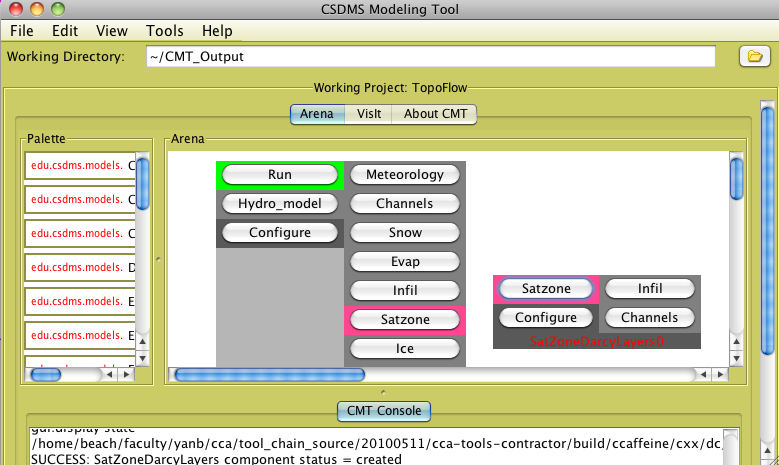Select the first edu.csdms.models palette item
The height and width of the screenshot is (465, 779).
80,165
